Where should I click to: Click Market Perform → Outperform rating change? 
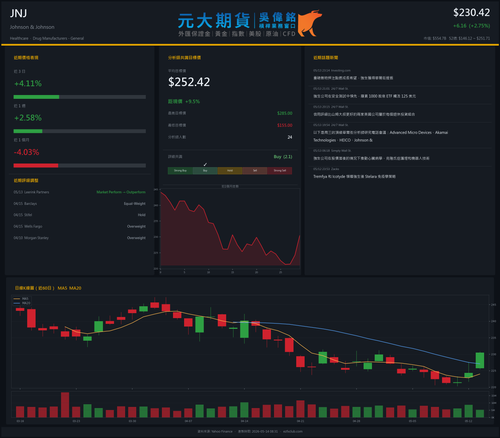point(121,192)
